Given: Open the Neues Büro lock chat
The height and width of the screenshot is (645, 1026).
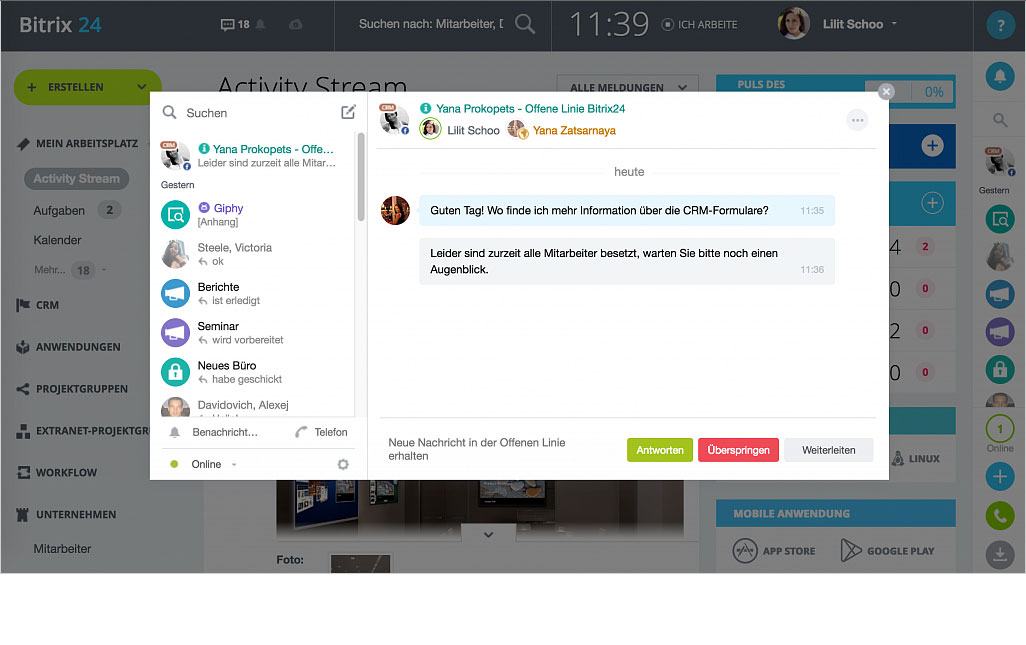Looking at the screenshot, I should click(x=255, y=372).
